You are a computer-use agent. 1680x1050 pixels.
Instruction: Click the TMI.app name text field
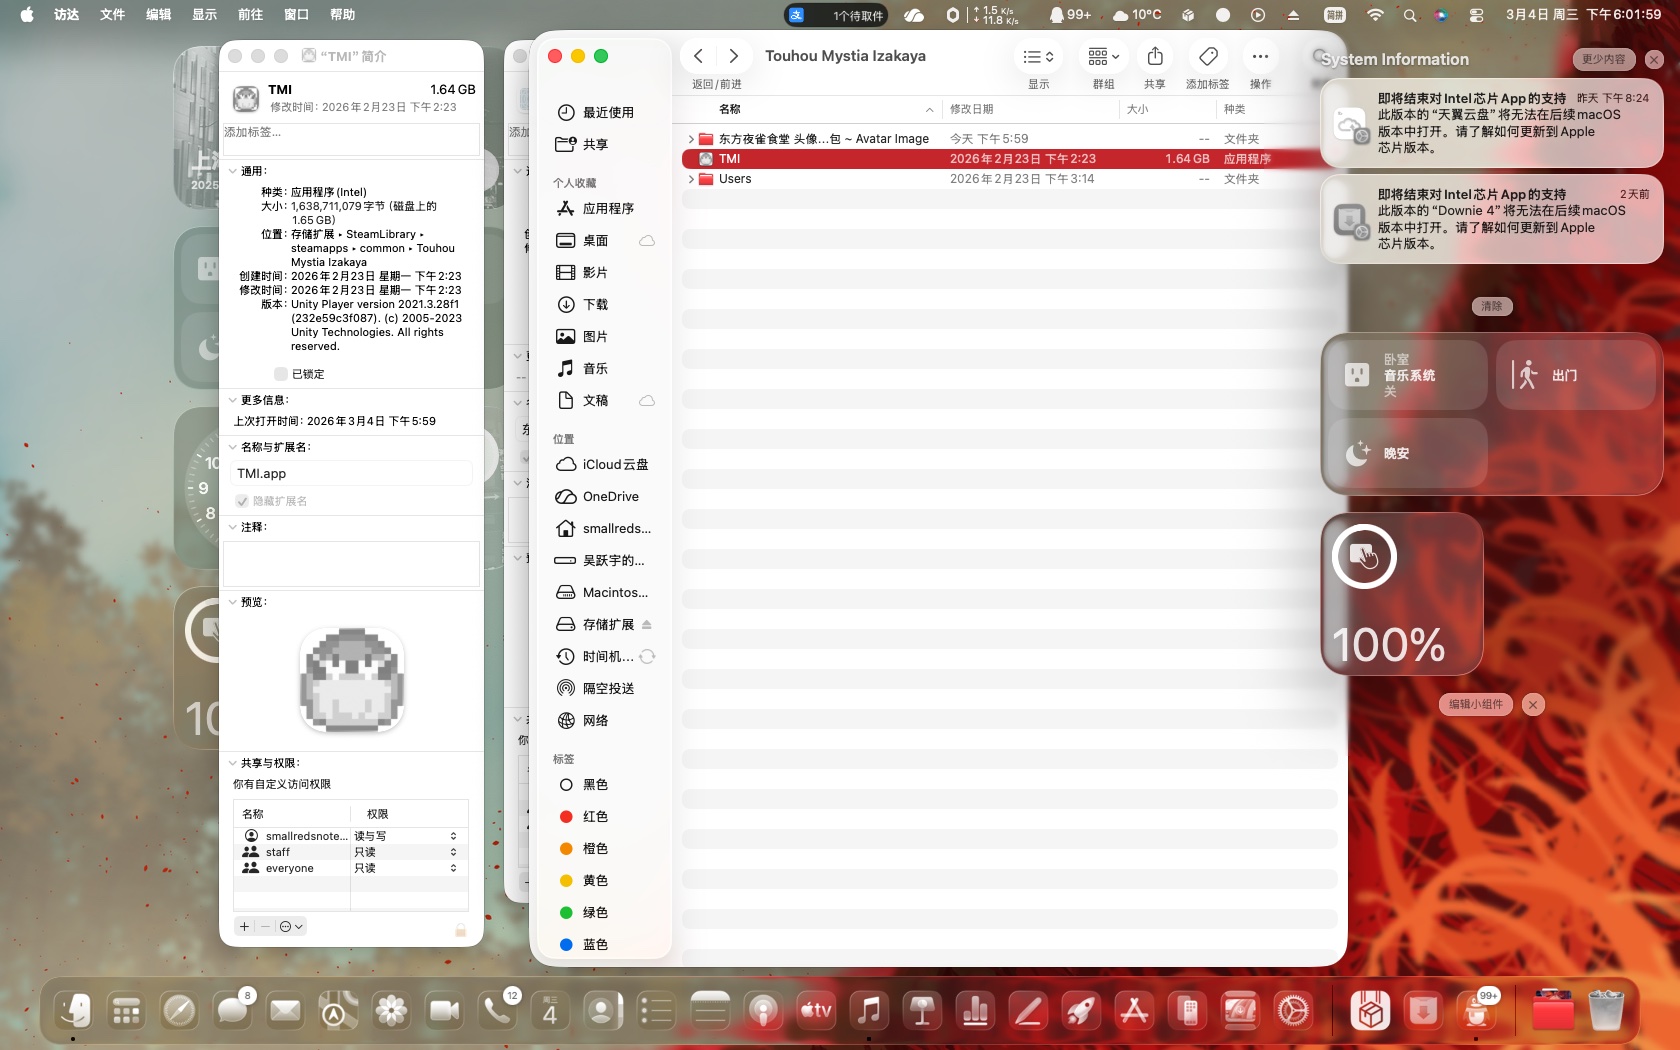(351, 474)
